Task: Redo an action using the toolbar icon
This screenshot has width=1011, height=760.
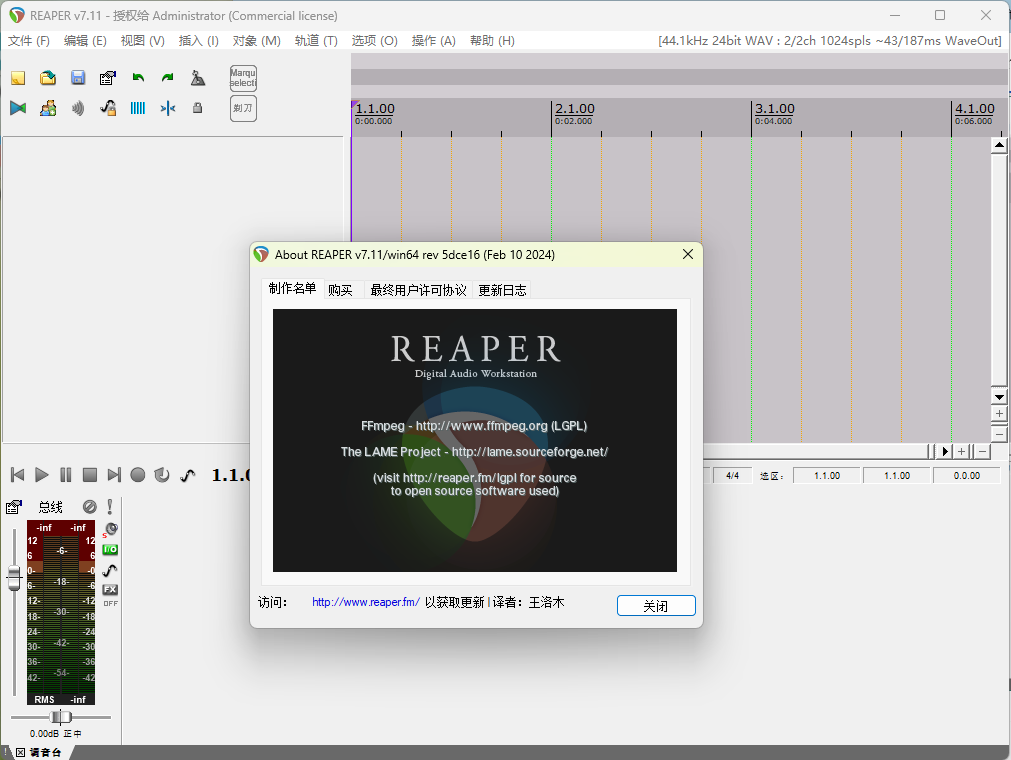Action: tap(167, 77)
